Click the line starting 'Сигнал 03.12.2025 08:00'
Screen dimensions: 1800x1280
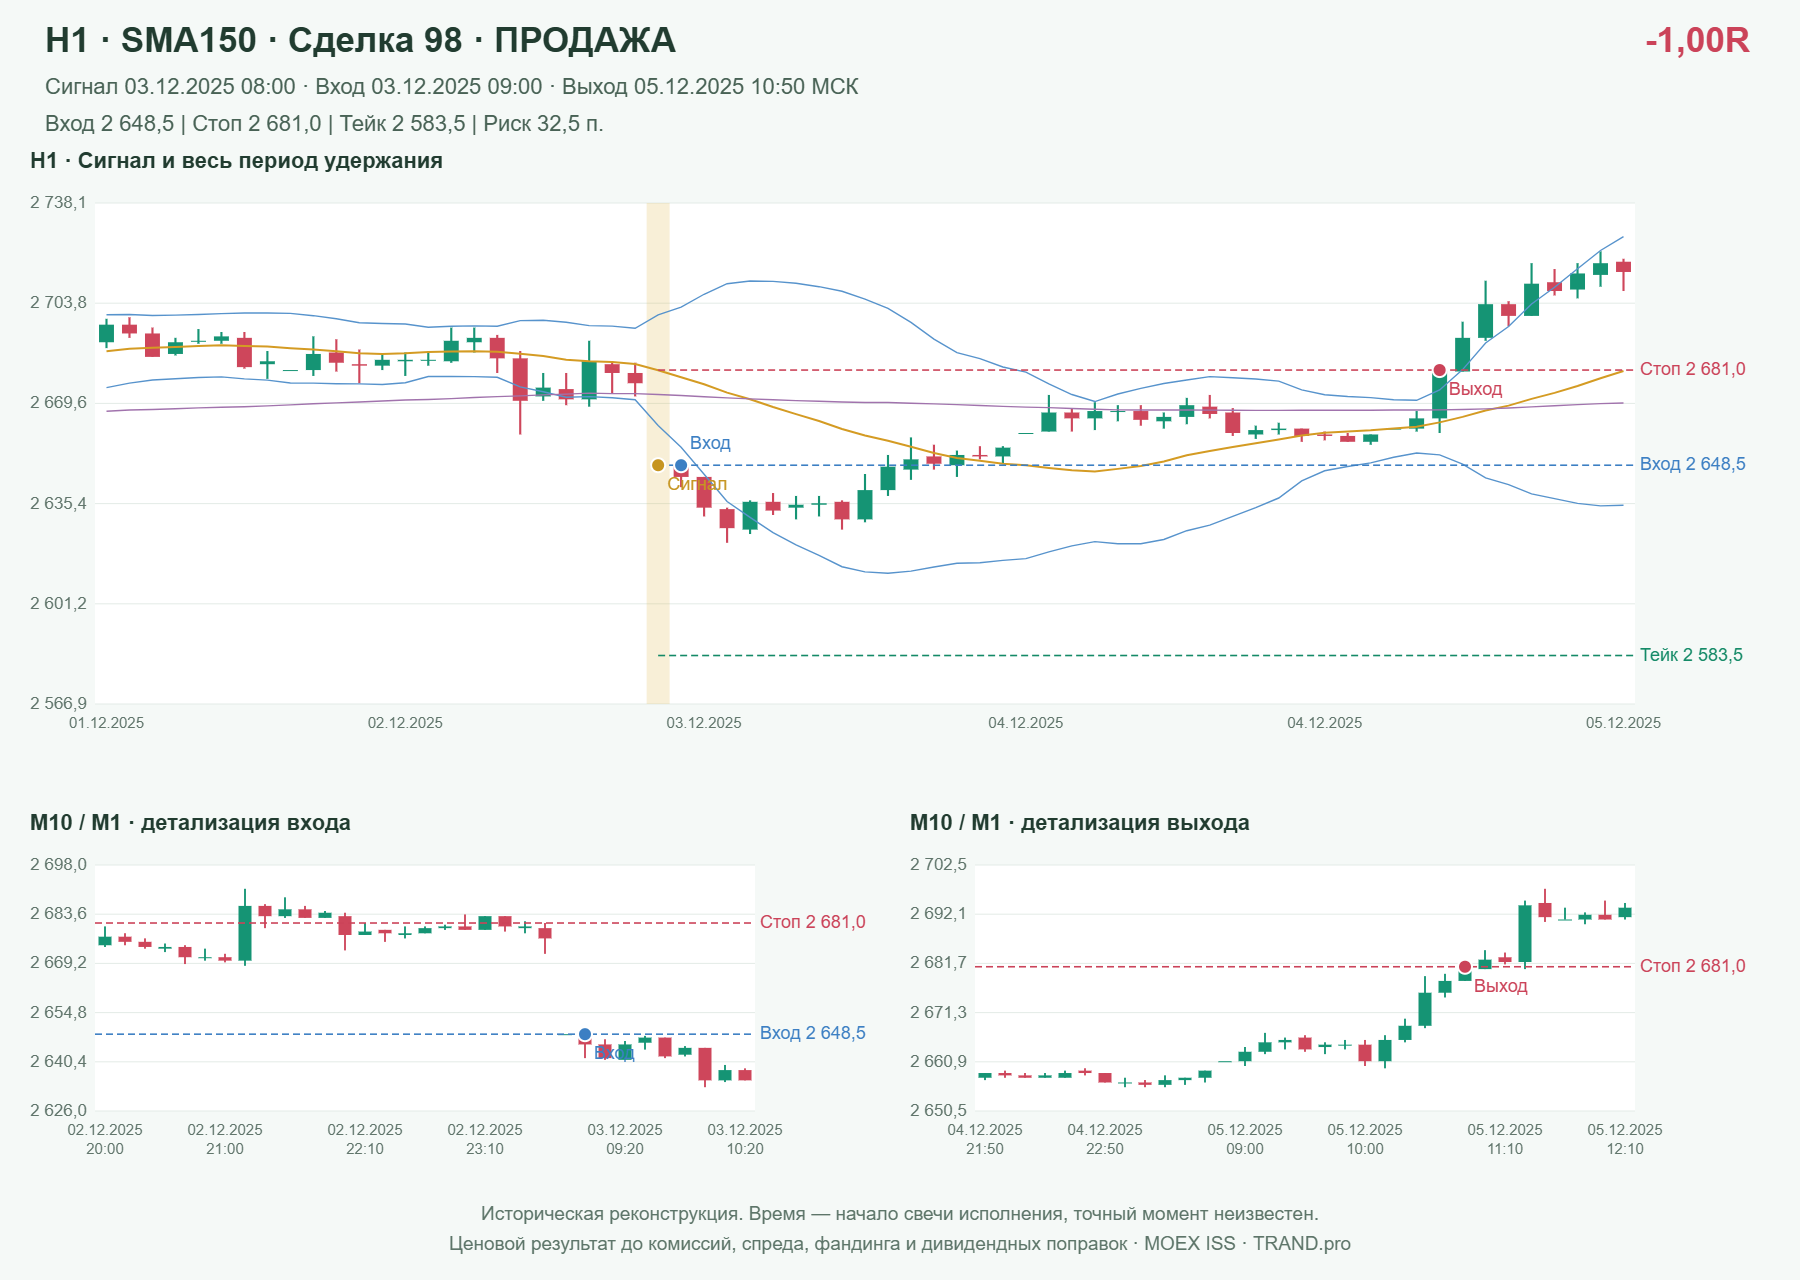click(x=452, y=87)
